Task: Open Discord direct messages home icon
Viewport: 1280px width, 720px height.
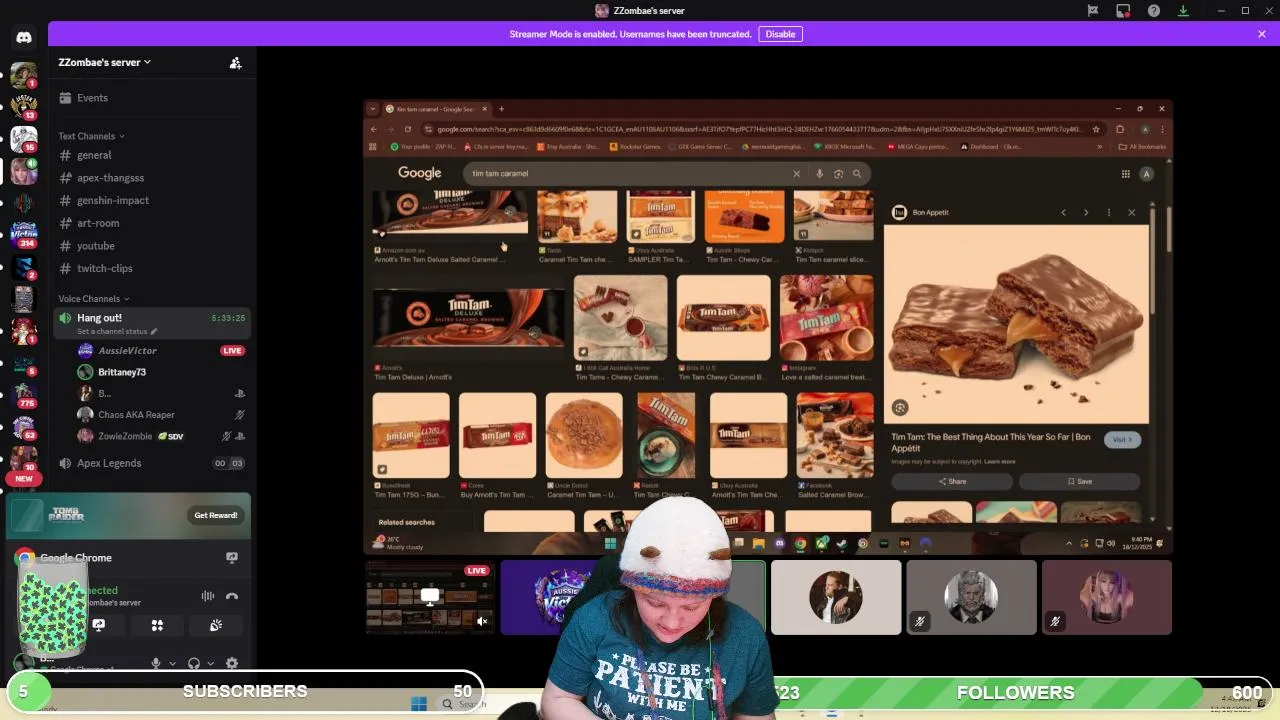Action: [x=24, y=37]
